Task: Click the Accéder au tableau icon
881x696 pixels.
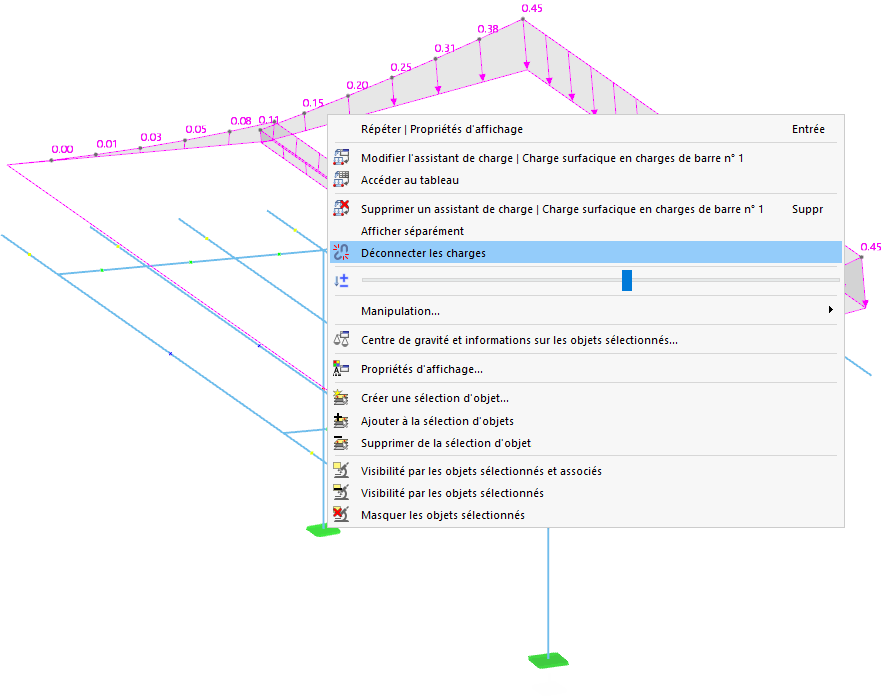Action: 341,180
